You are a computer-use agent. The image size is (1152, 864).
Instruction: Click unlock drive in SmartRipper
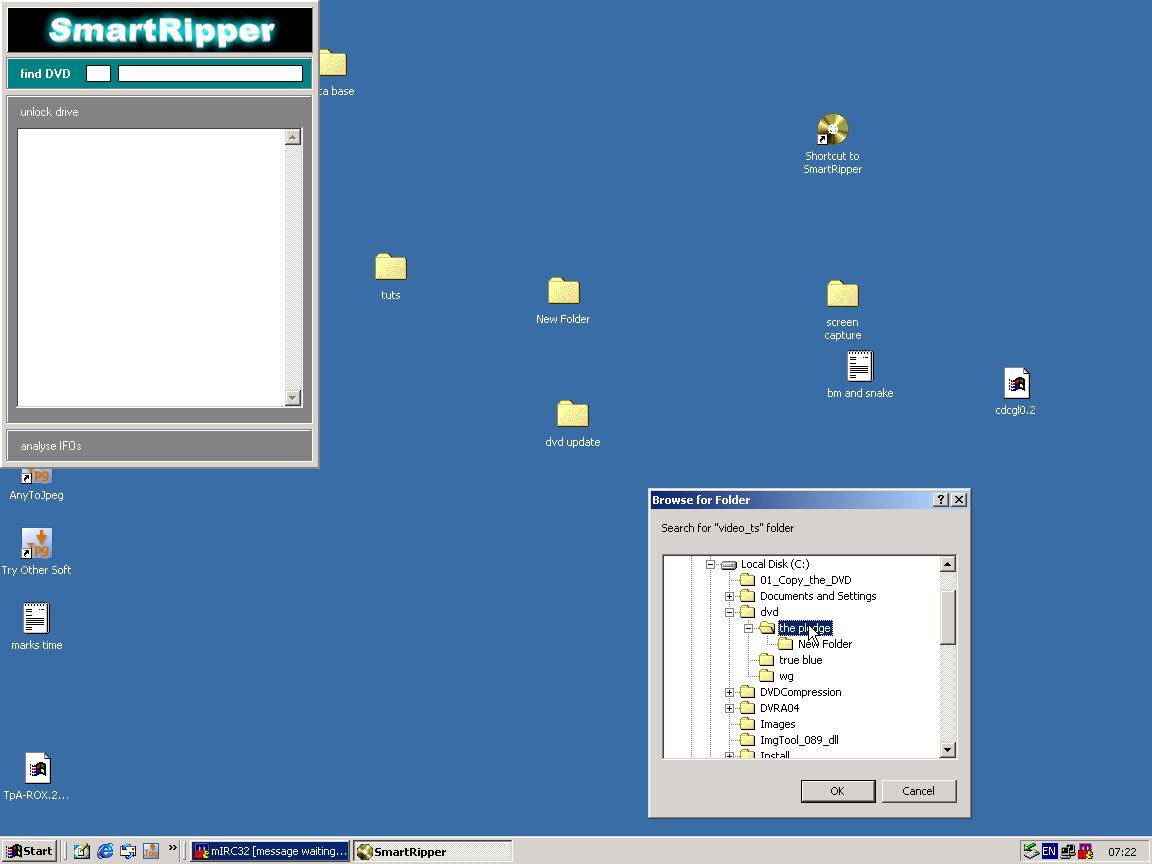[x=49, y=112]
